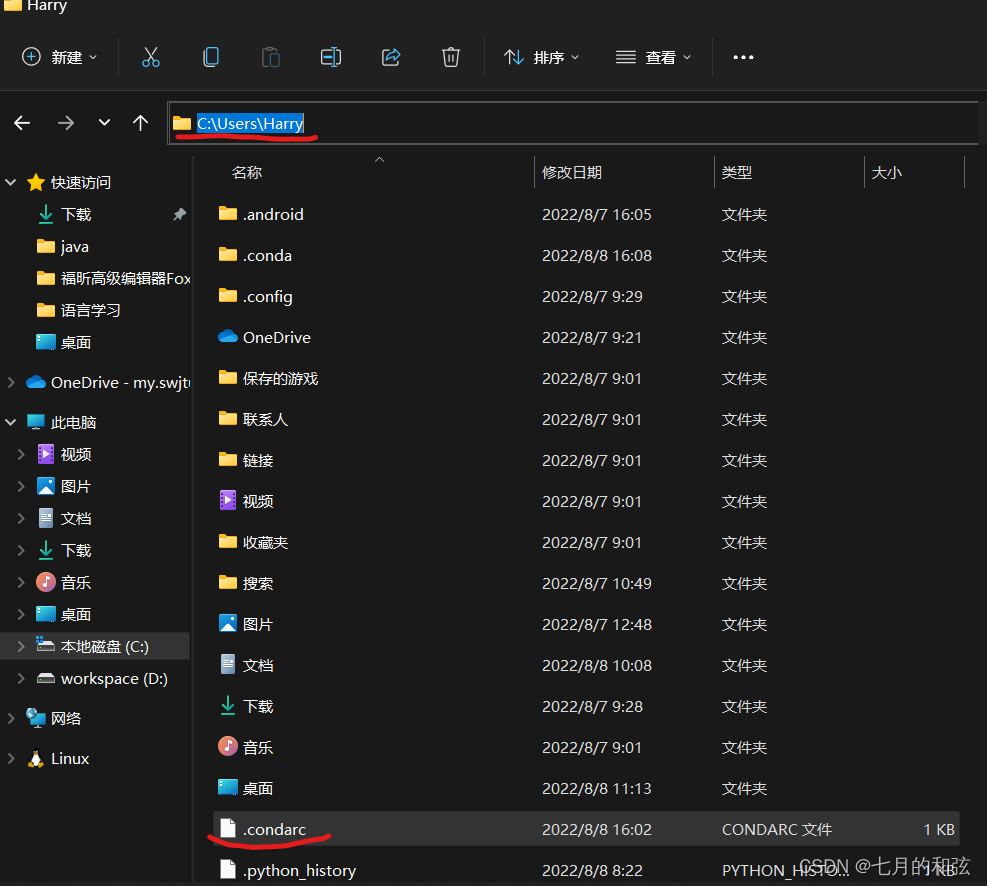Image resolution: width=987 pixels, height=886 pixels.
Task: Collapse the 快速访问 tree section
Action: click(12, 182)
